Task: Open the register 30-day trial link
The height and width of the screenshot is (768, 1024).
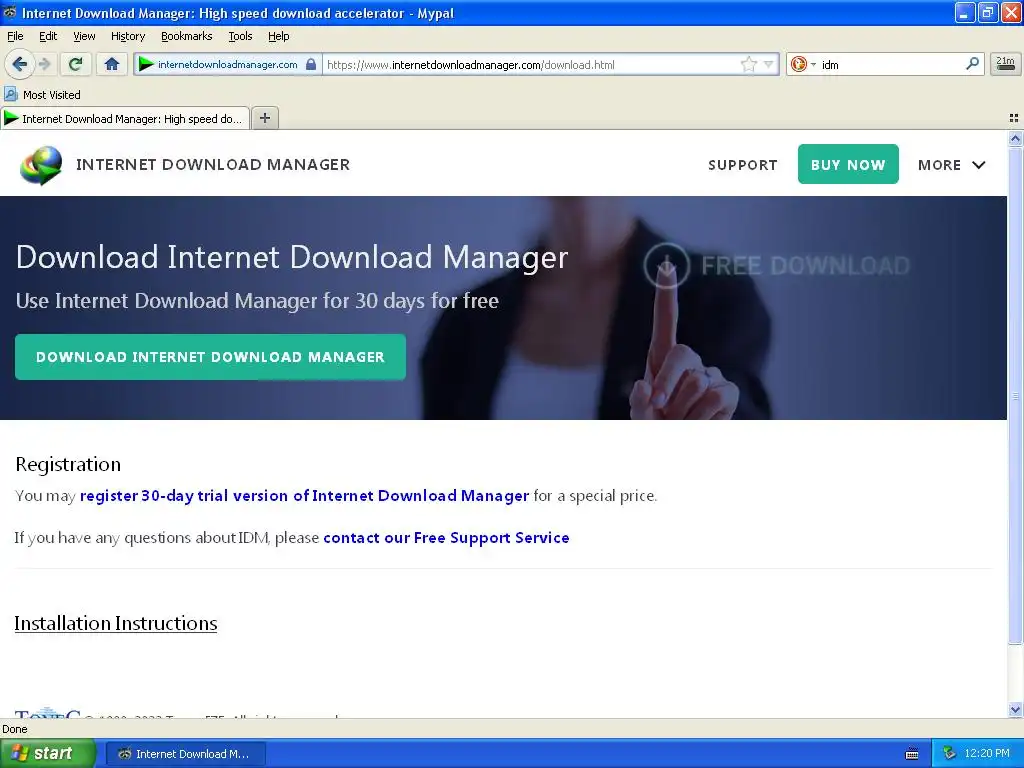Action: [x=304, y=496]
